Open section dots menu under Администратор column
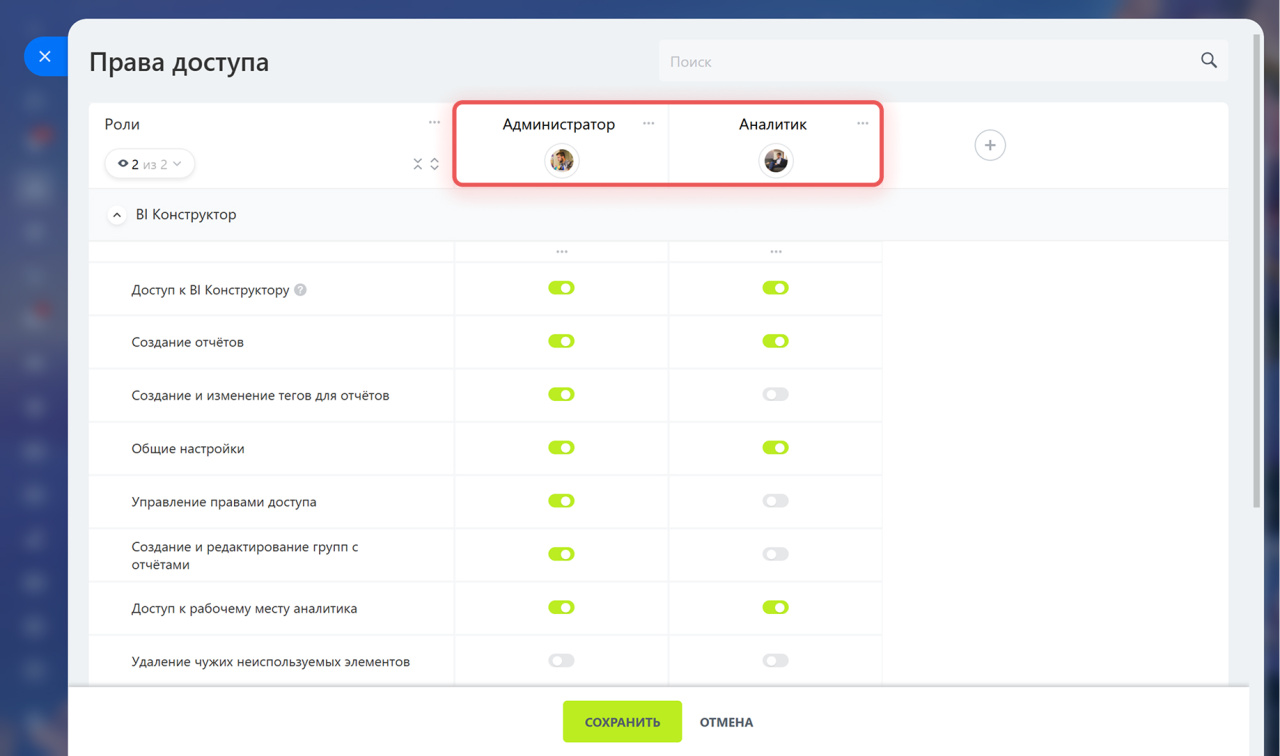This screenshot has height=756, width=1280. [x=561, y=252]
